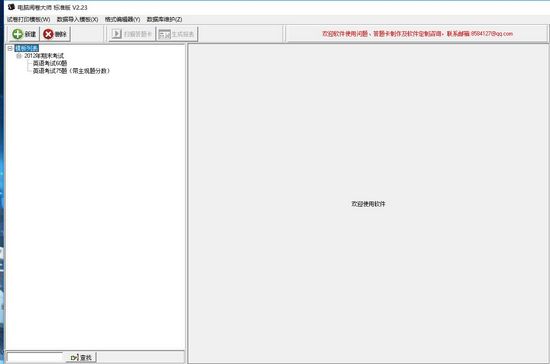Image resolution: width=550 pixels, height=364 pixels.
Task: Click the 欢迎使用软件 welcome text
Action: (368, 204)
